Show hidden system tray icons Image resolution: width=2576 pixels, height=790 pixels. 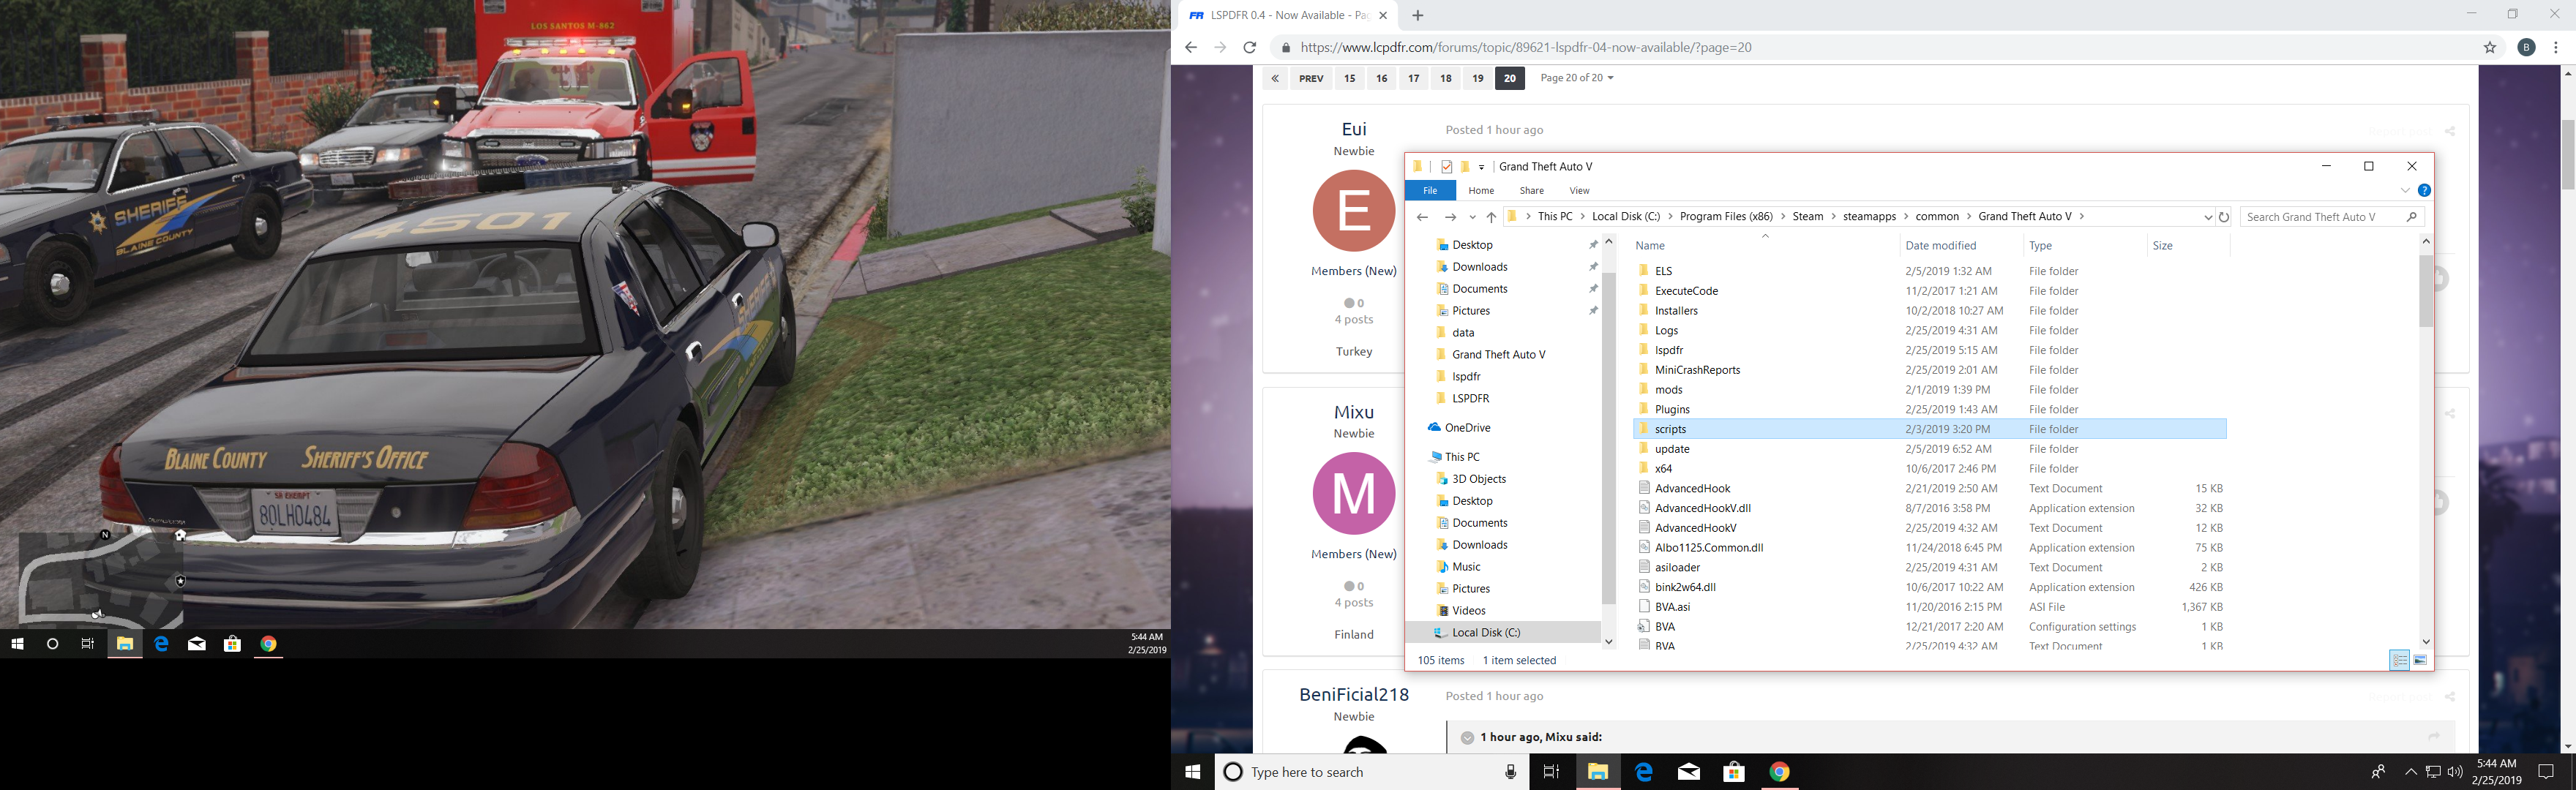click(2410, 772)
